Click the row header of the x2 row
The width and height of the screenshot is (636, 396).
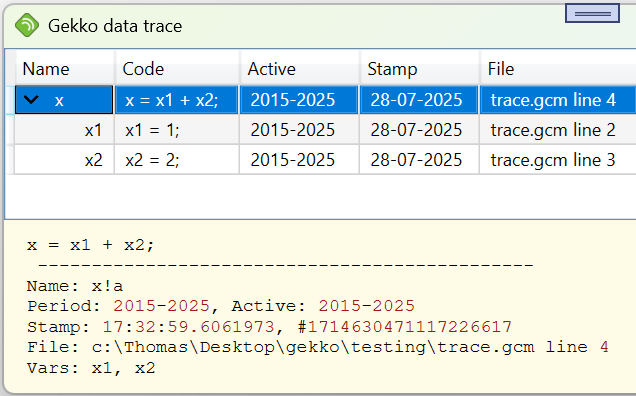pos(9,160)
